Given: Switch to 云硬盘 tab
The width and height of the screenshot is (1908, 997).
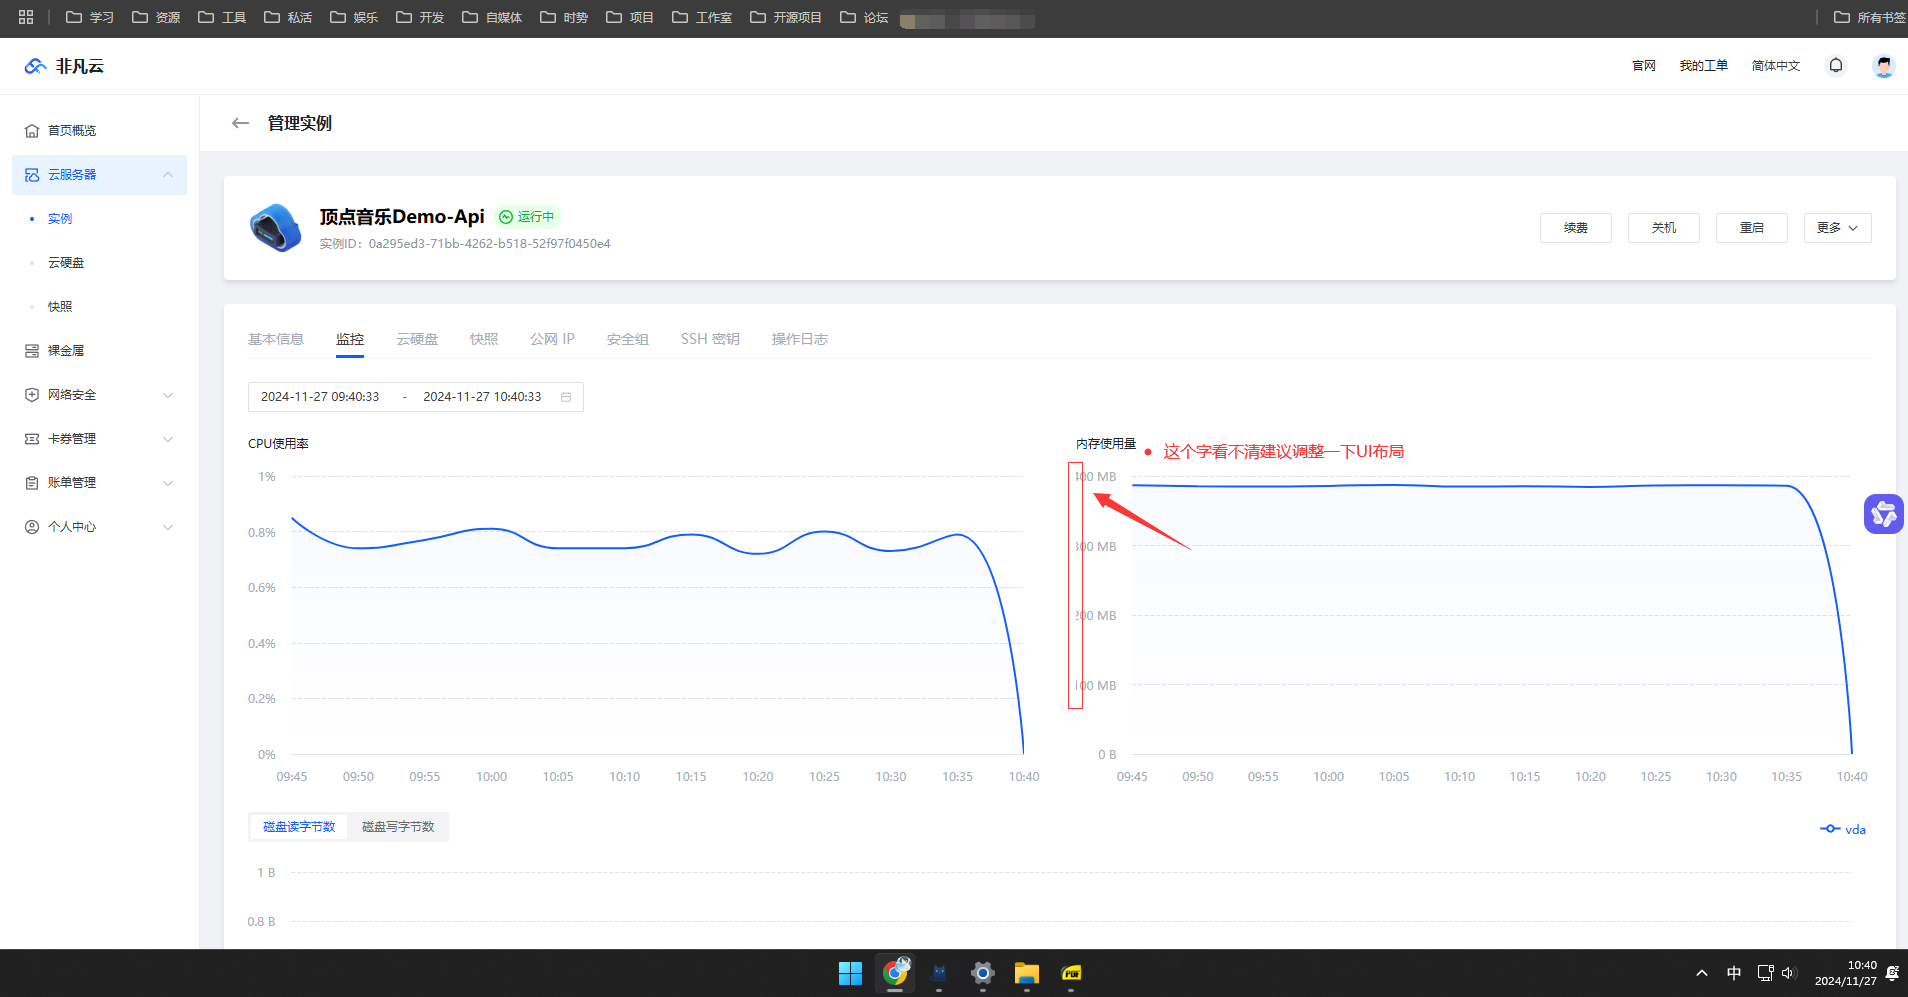Looking at the screenshot, I should (x=417, y=339).
